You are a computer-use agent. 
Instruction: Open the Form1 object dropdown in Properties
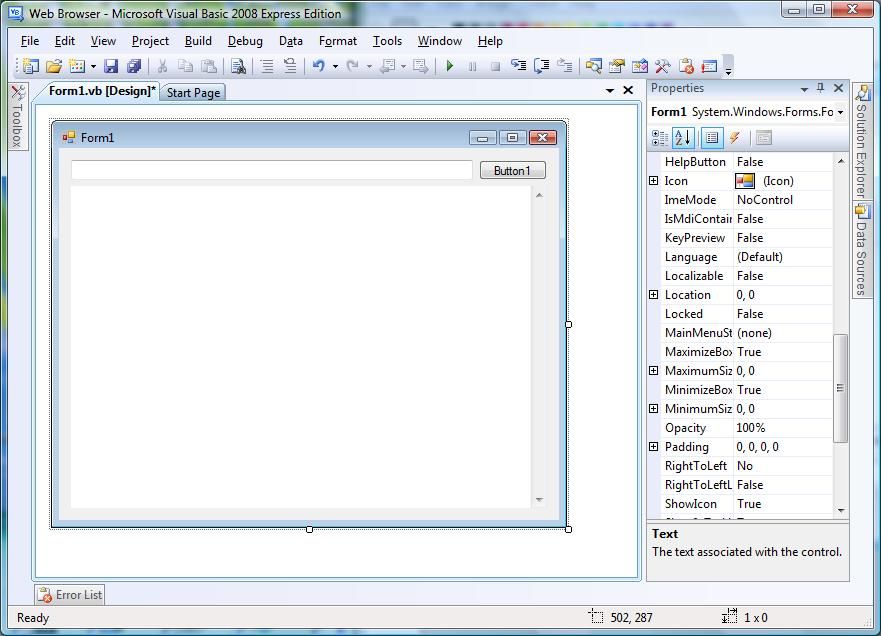coord(748,112)
